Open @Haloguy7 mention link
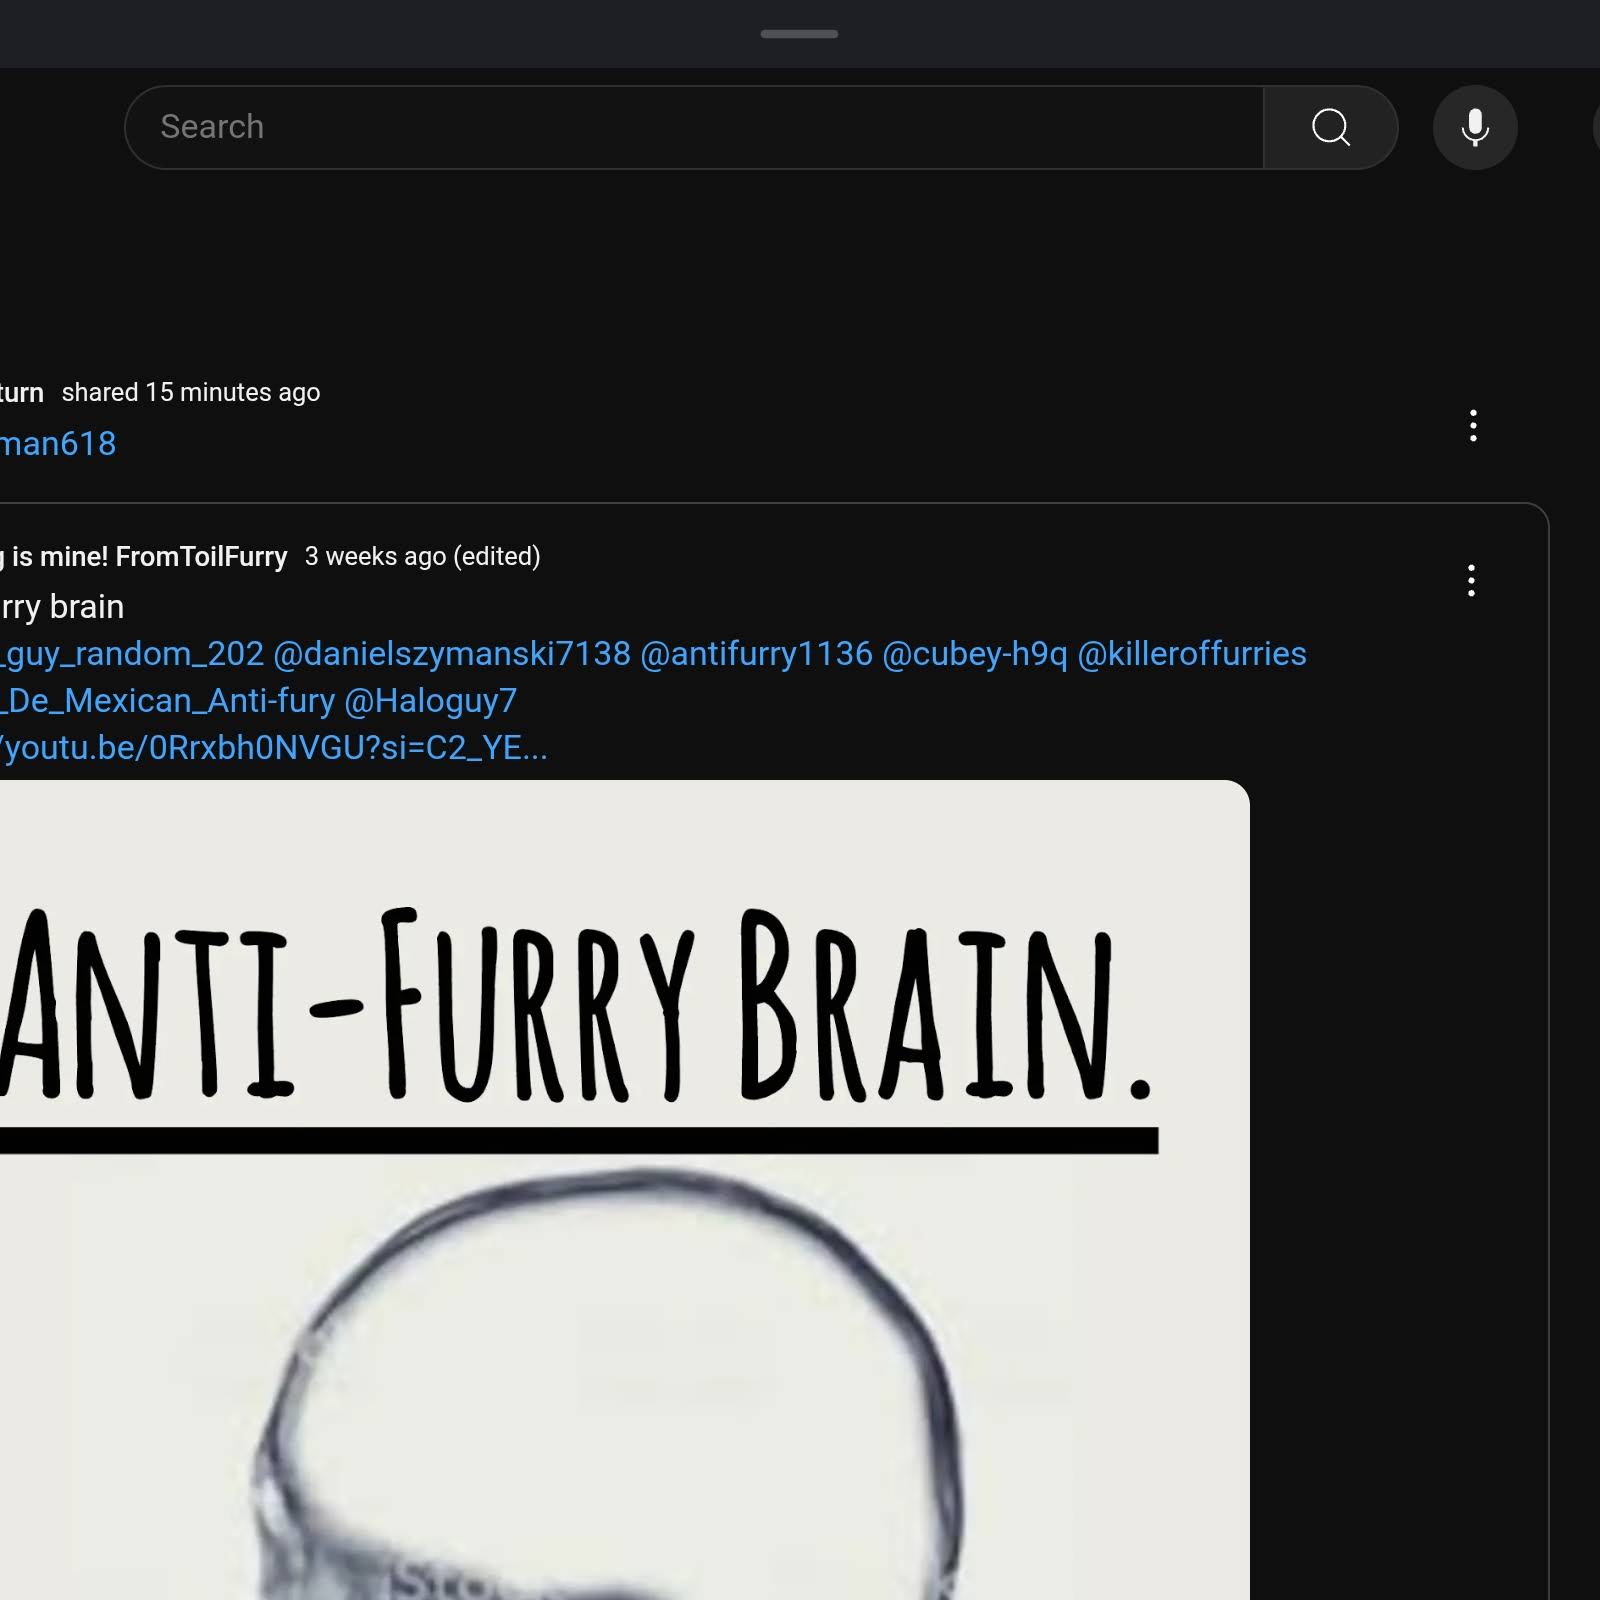 click(x=431, y=701)
